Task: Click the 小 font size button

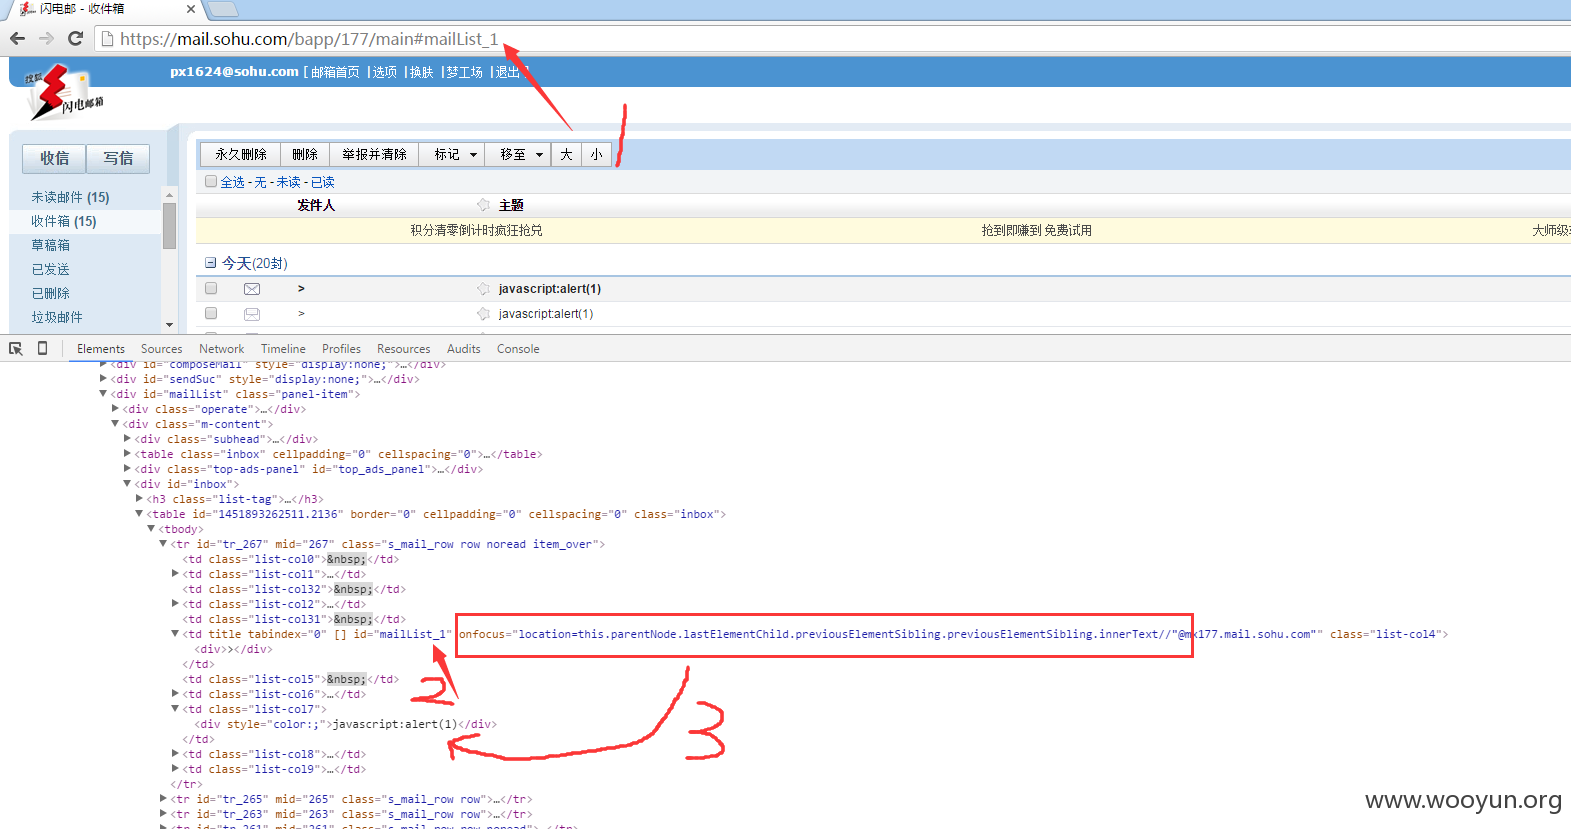Action: [596, 154]
